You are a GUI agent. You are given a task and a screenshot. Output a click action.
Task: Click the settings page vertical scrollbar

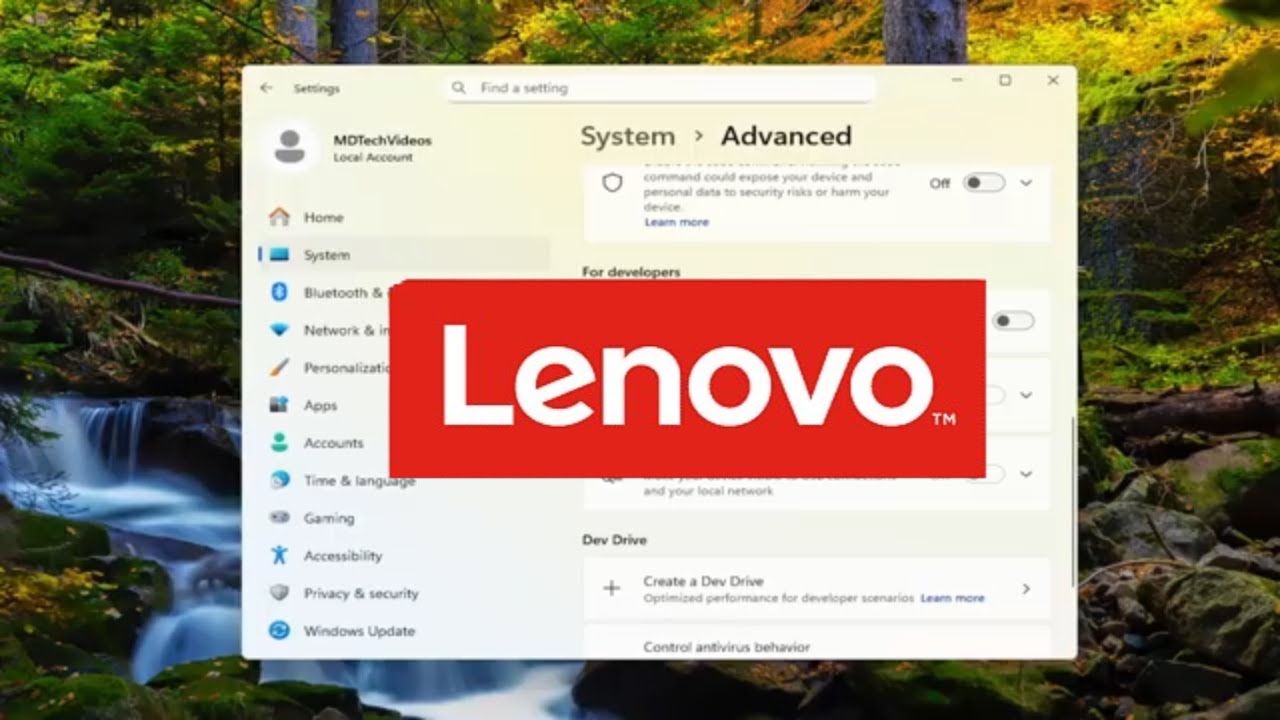coord(1073,501)
